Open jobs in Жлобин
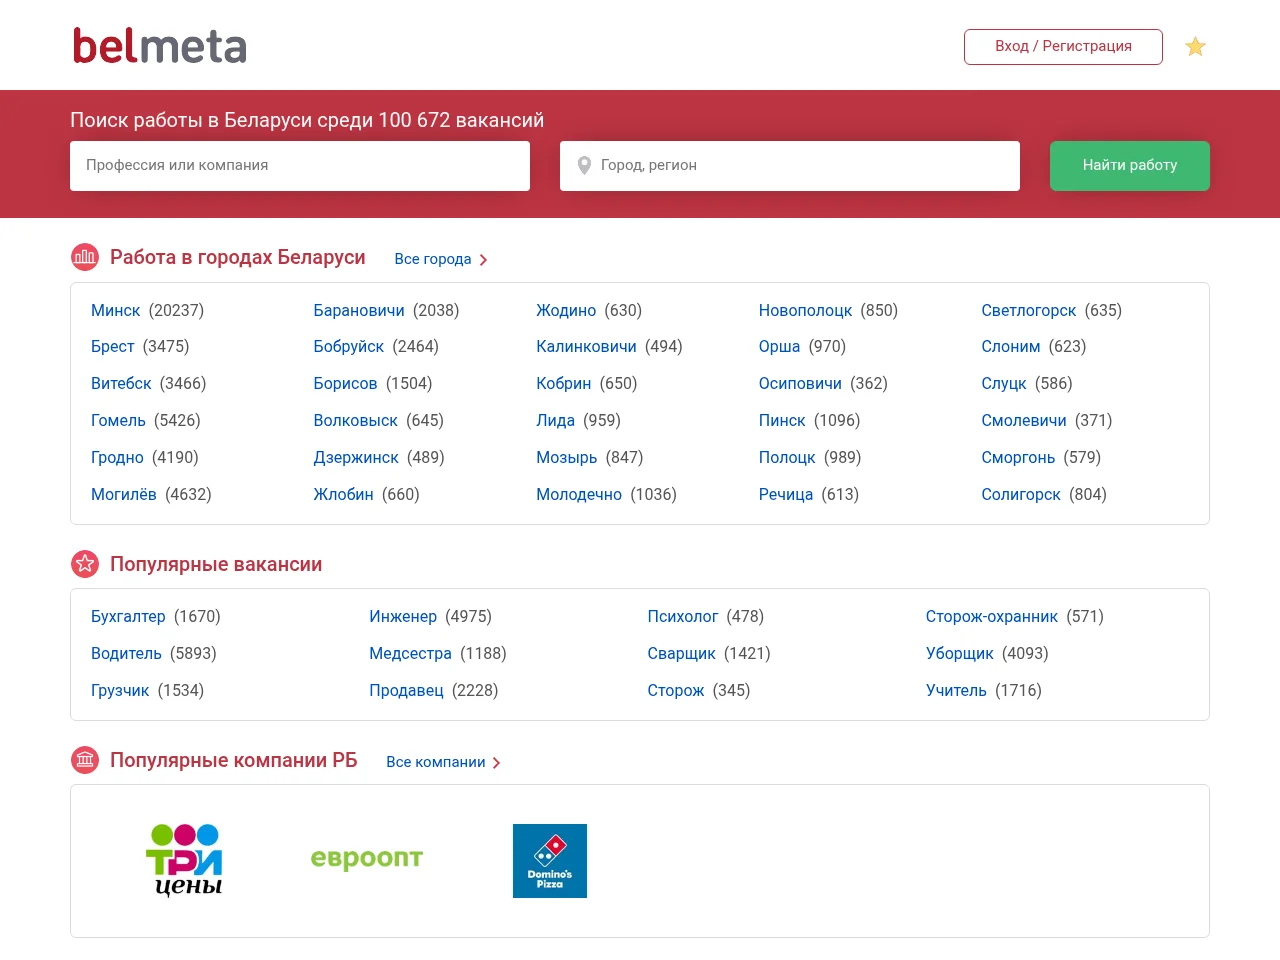Viewport: 1280px width, 960px height. (x=343, y=494)
